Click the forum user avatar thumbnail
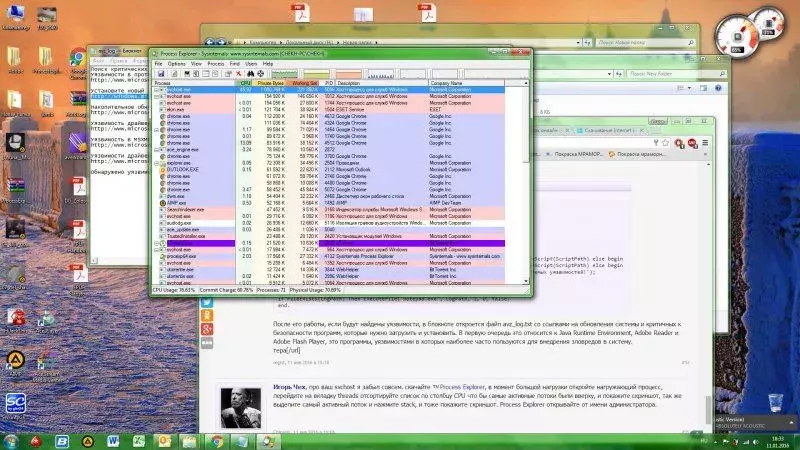The height and width of the screenshot is (450, 800). [x=241, y=408]
